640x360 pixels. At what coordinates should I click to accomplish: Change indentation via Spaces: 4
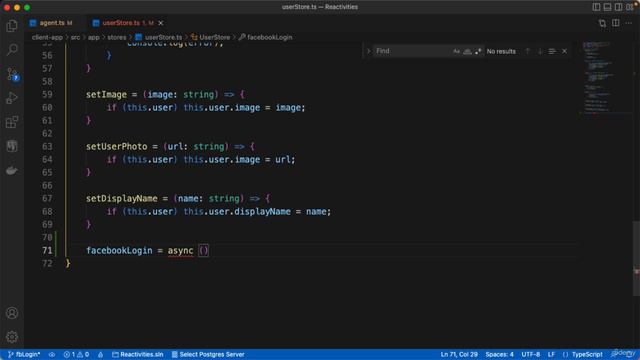(x=499, y=354)
